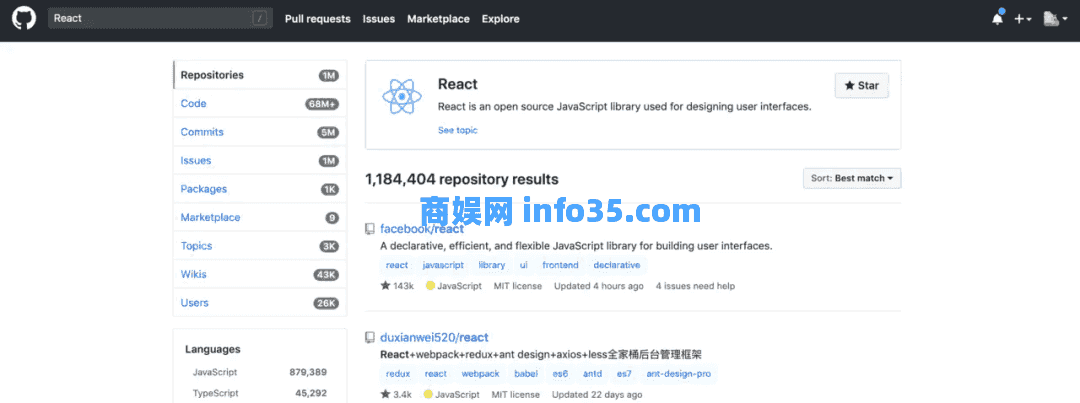The image size is (1080, 403).
Task: Click the 1,184,404 repository results heading
Action: [461, 180]
